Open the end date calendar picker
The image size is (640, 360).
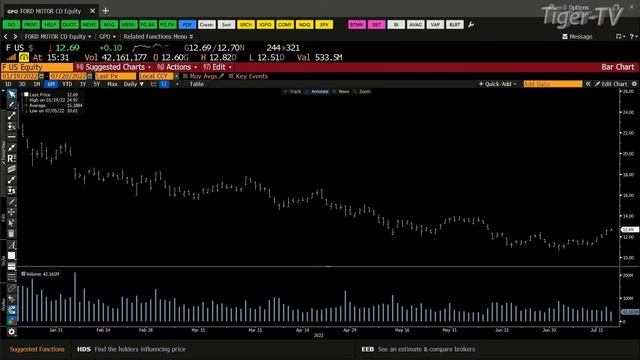coord(90,76)
